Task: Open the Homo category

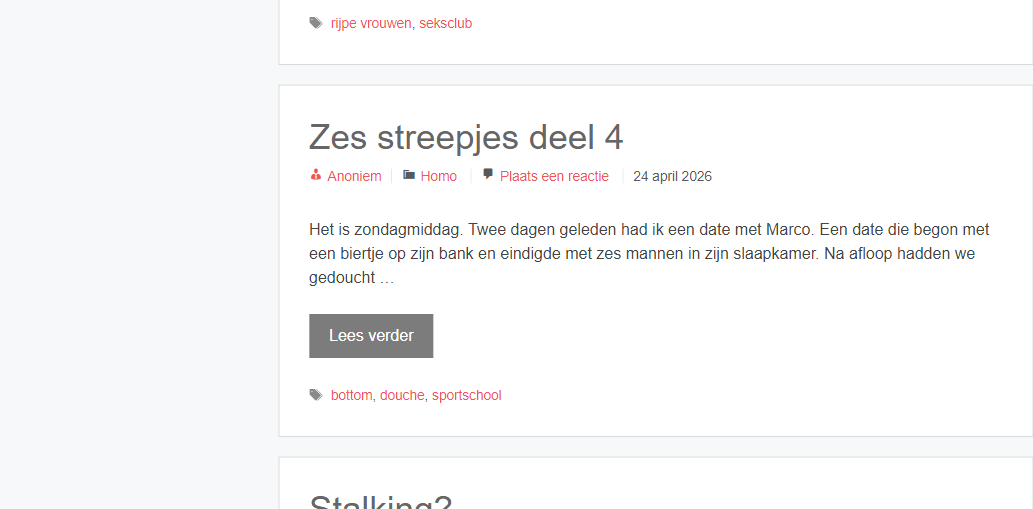Action: 438,176
